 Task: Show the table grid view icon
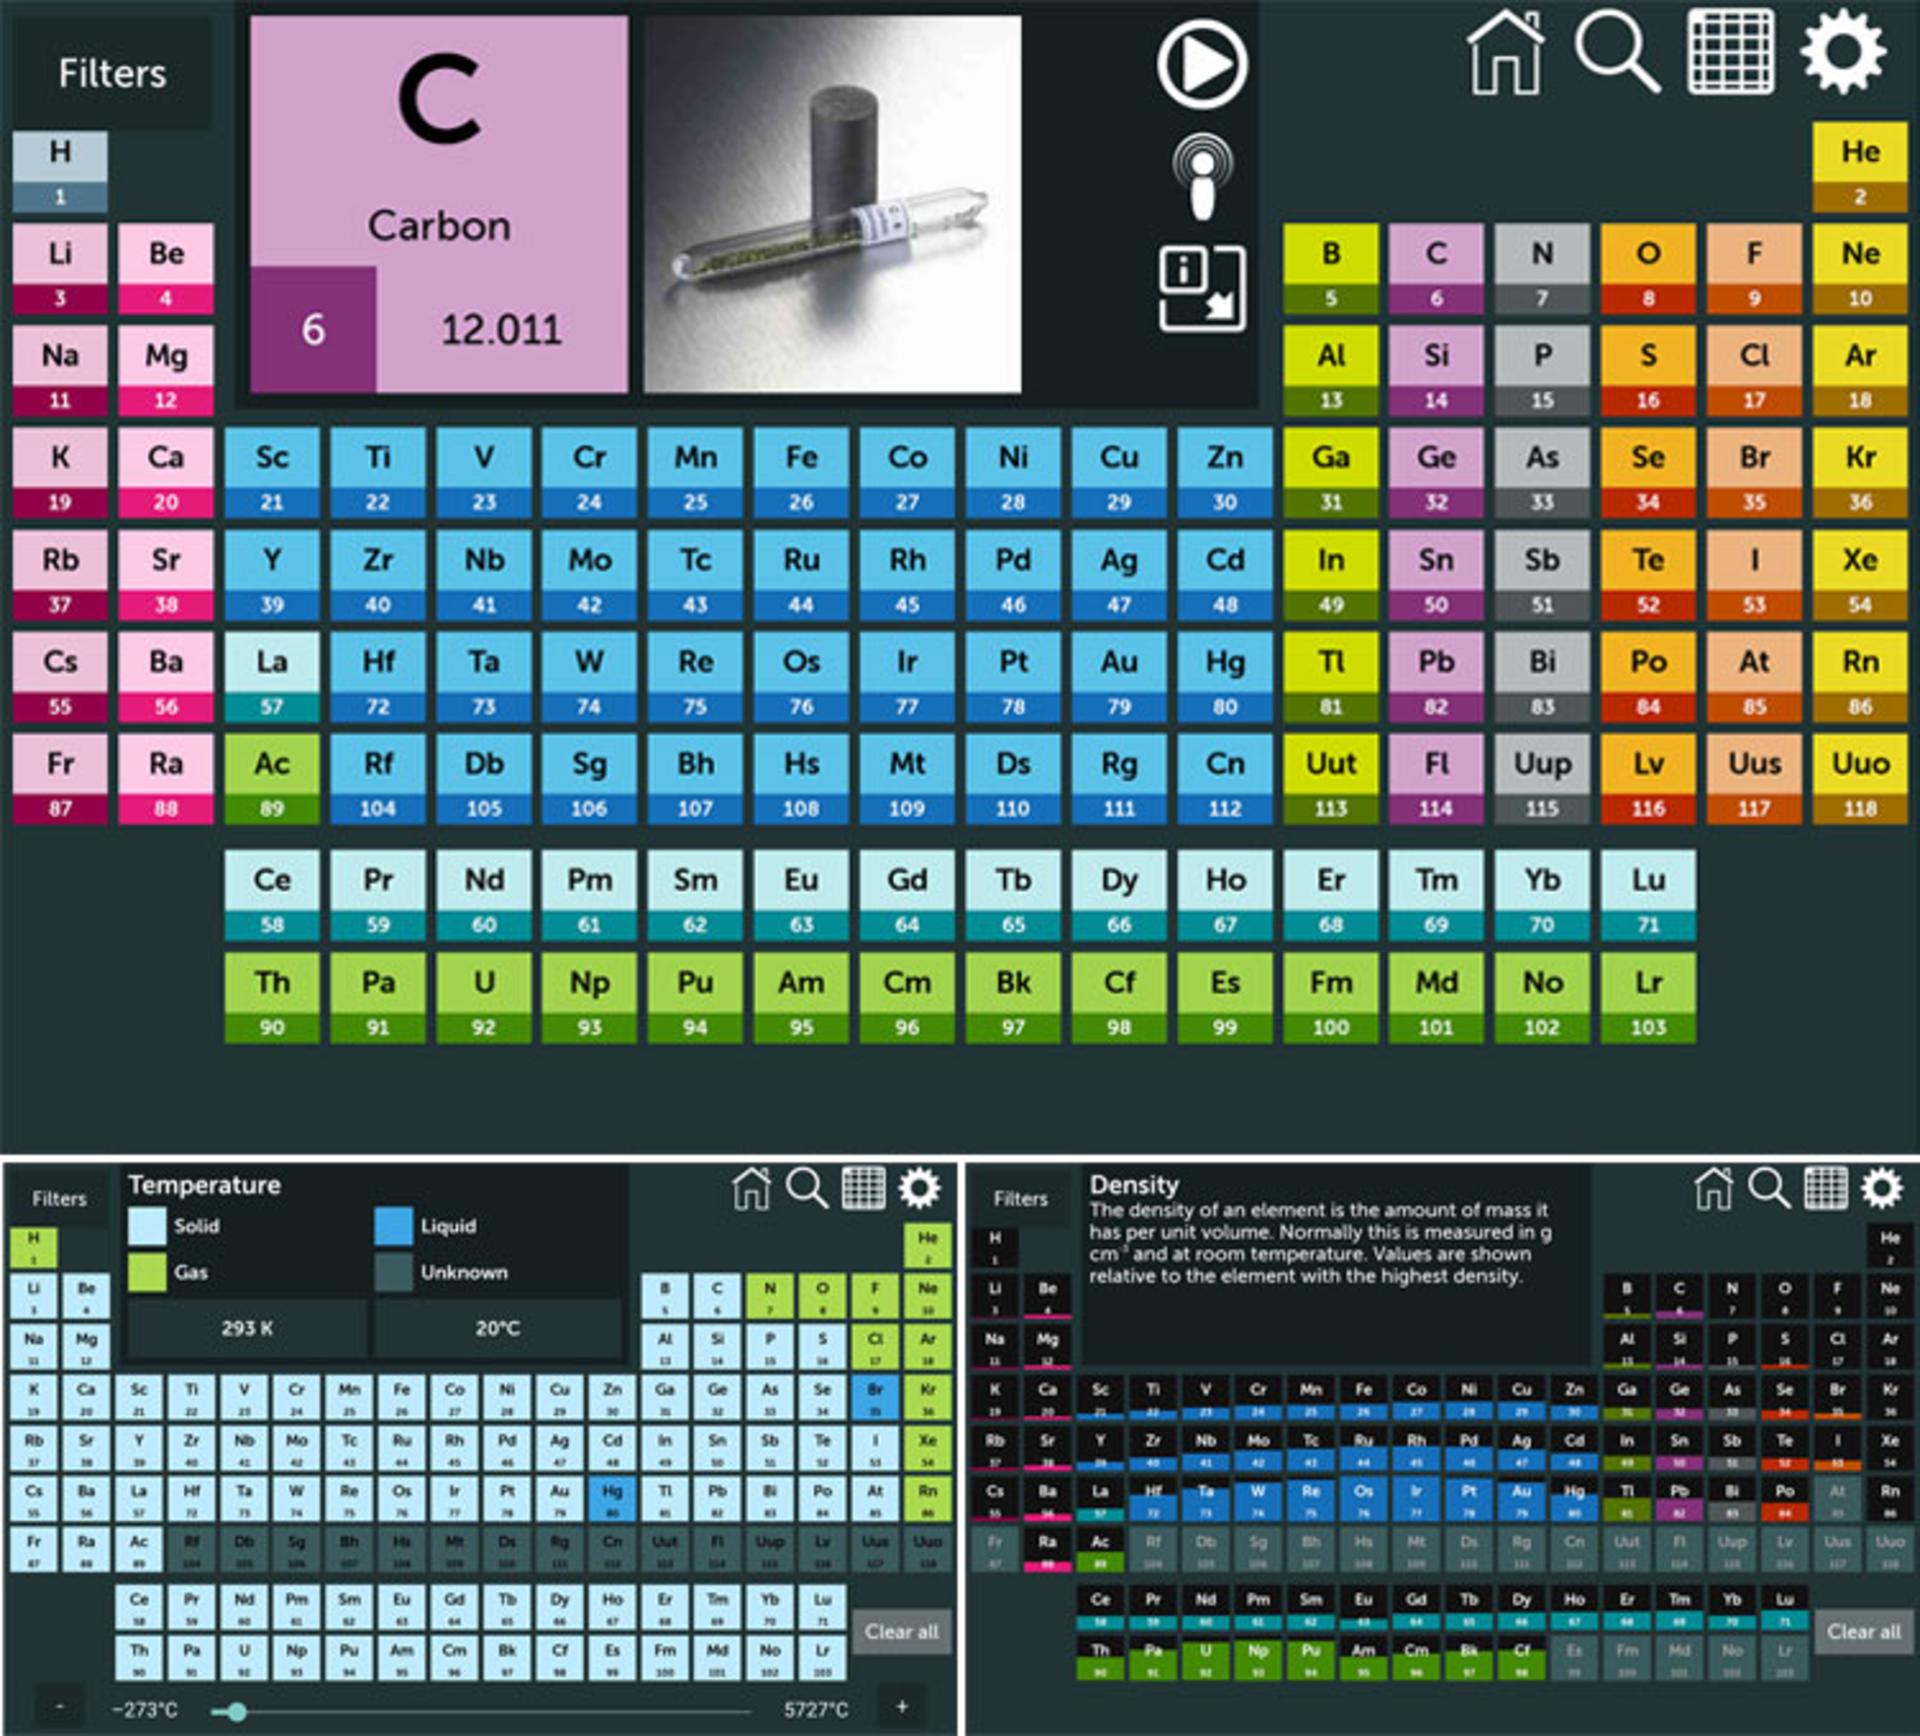click(1731, 52)
